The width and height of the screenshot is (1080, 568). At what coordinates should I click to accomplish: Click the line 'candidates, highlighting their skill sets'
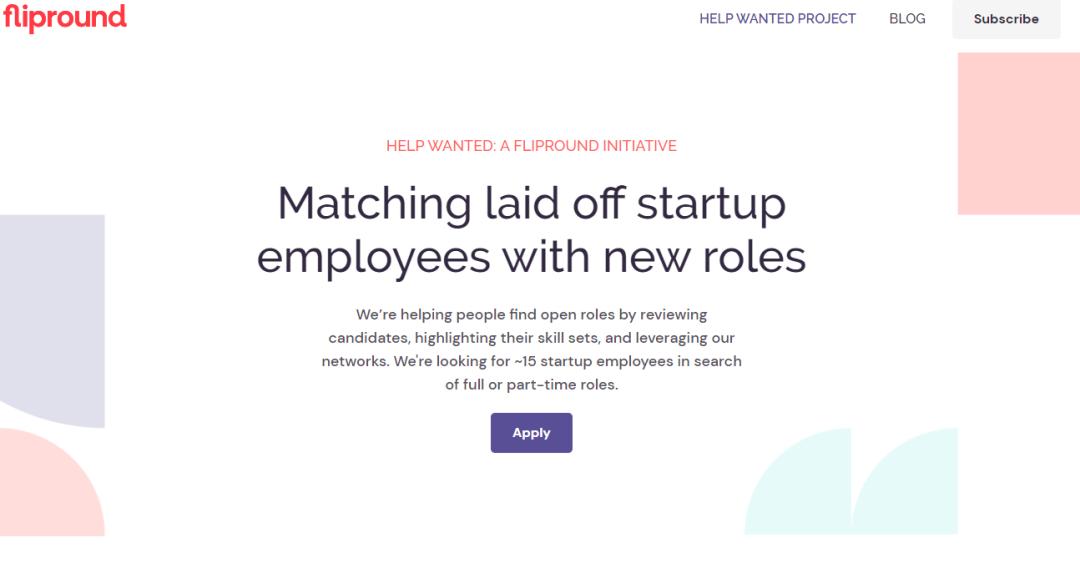(531, 338)
